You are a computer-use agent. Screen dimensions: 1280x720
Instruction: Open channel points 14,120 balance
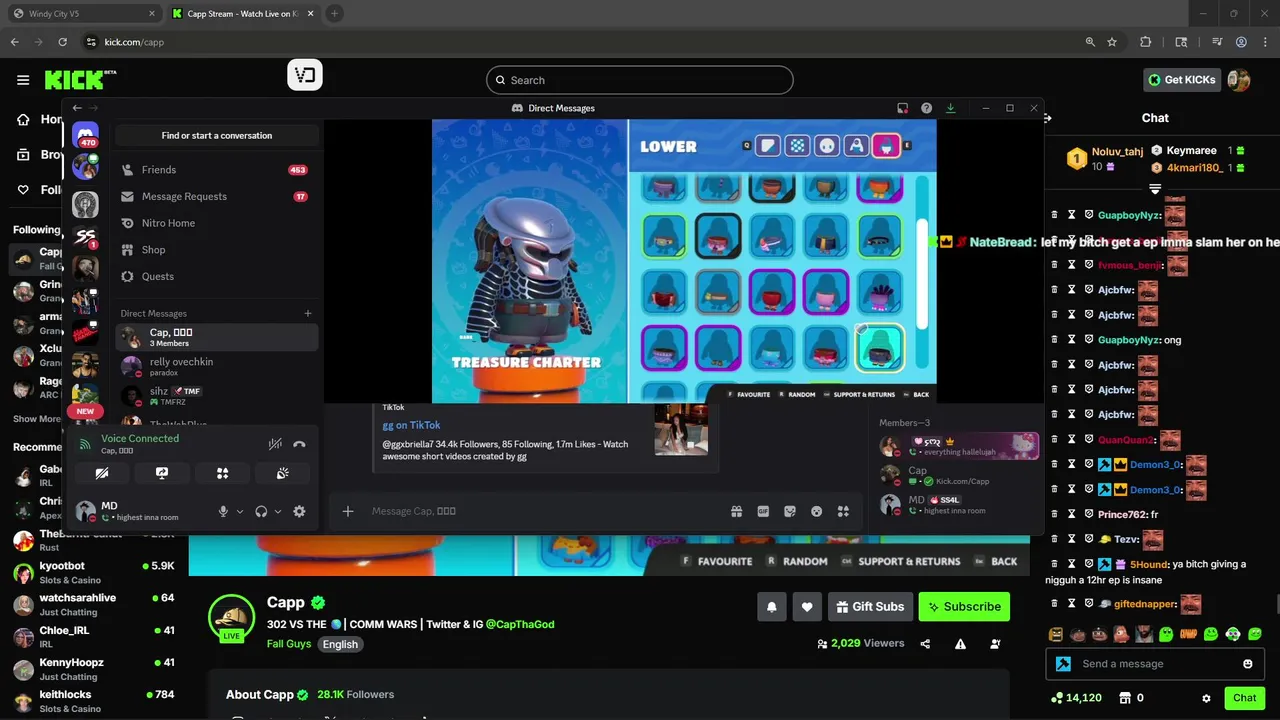[1076, 698]
